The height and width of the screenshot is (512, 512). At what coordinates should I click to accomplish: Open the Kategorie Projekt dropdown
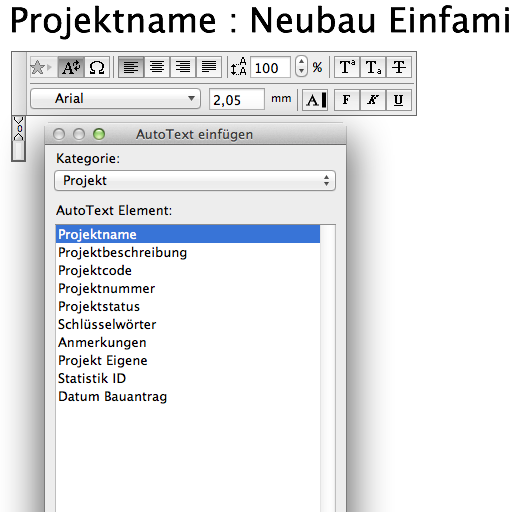coord(195,181)
